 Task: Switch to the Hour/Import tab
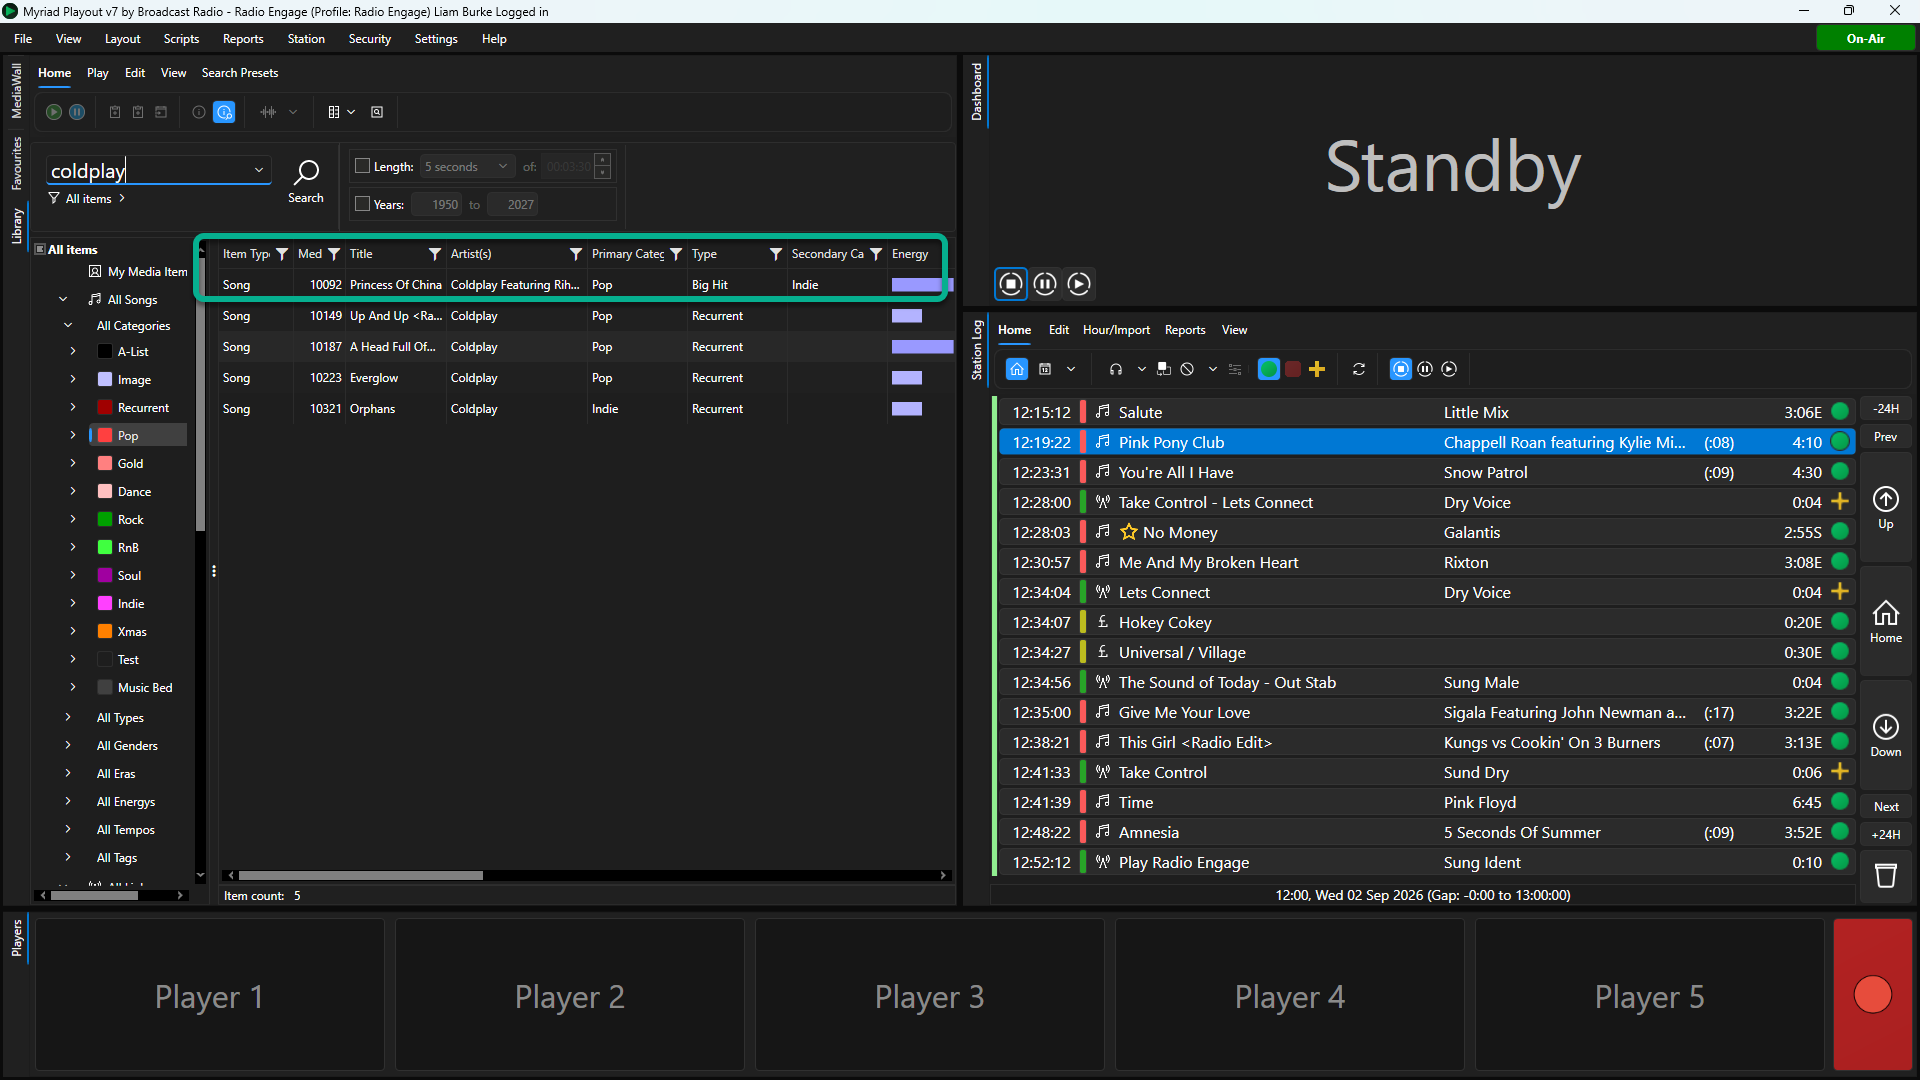pos(1116,330)
